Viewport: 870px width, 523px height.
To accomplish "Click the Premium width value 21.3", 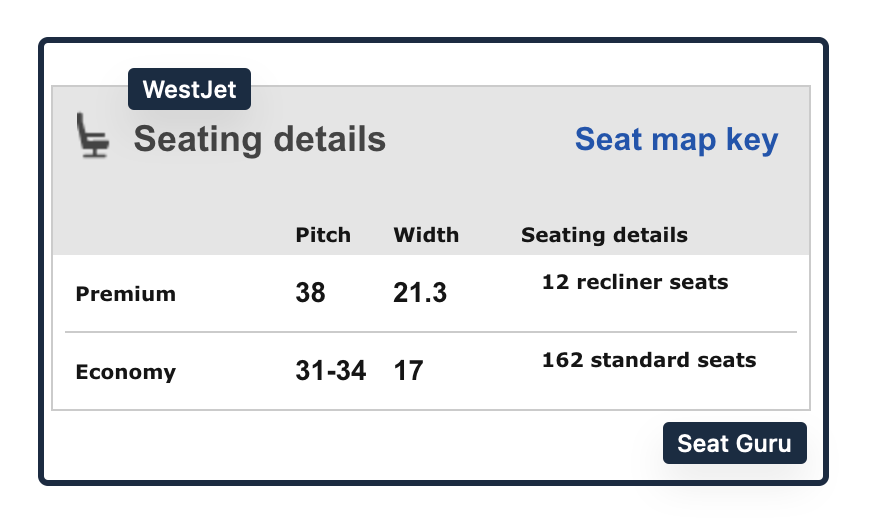I will (x=420, y=293).
